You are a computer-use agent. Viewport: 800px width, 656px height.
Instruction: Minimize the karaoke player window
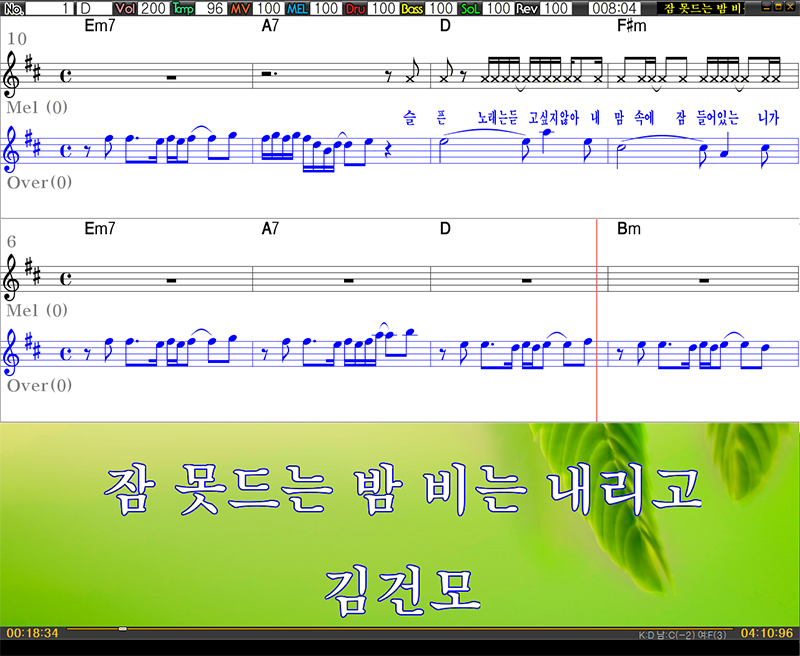766,7
